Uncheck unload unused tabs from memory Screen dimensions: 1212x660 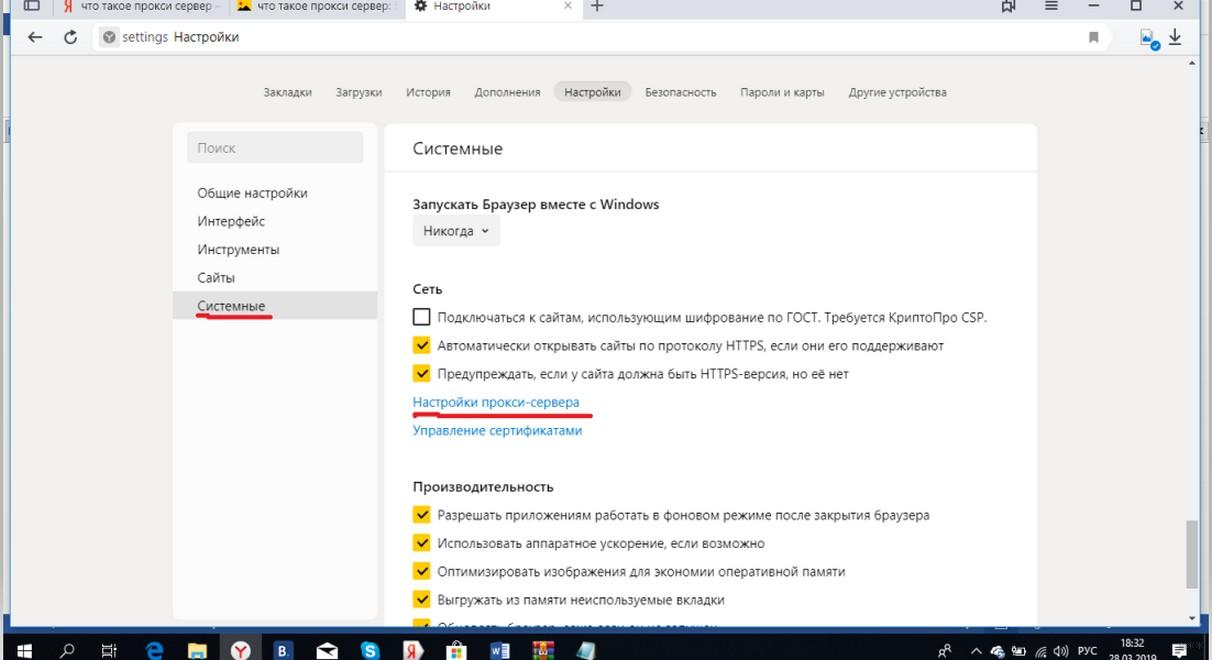pos(422,599)
